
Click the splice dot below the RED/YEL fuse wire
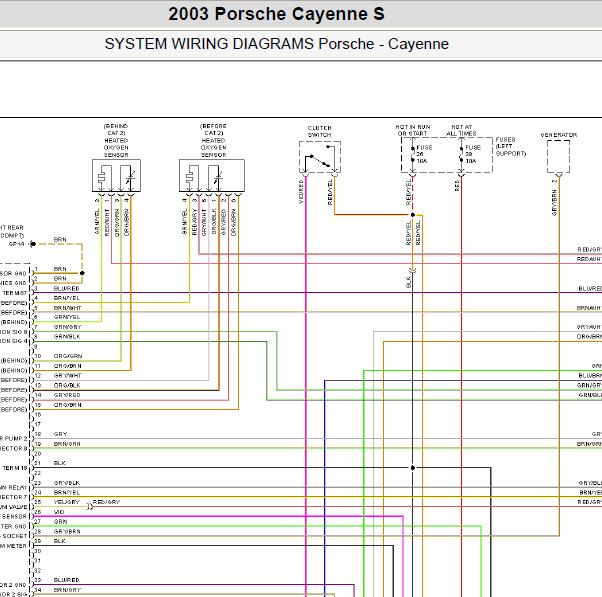coord(413,215)
